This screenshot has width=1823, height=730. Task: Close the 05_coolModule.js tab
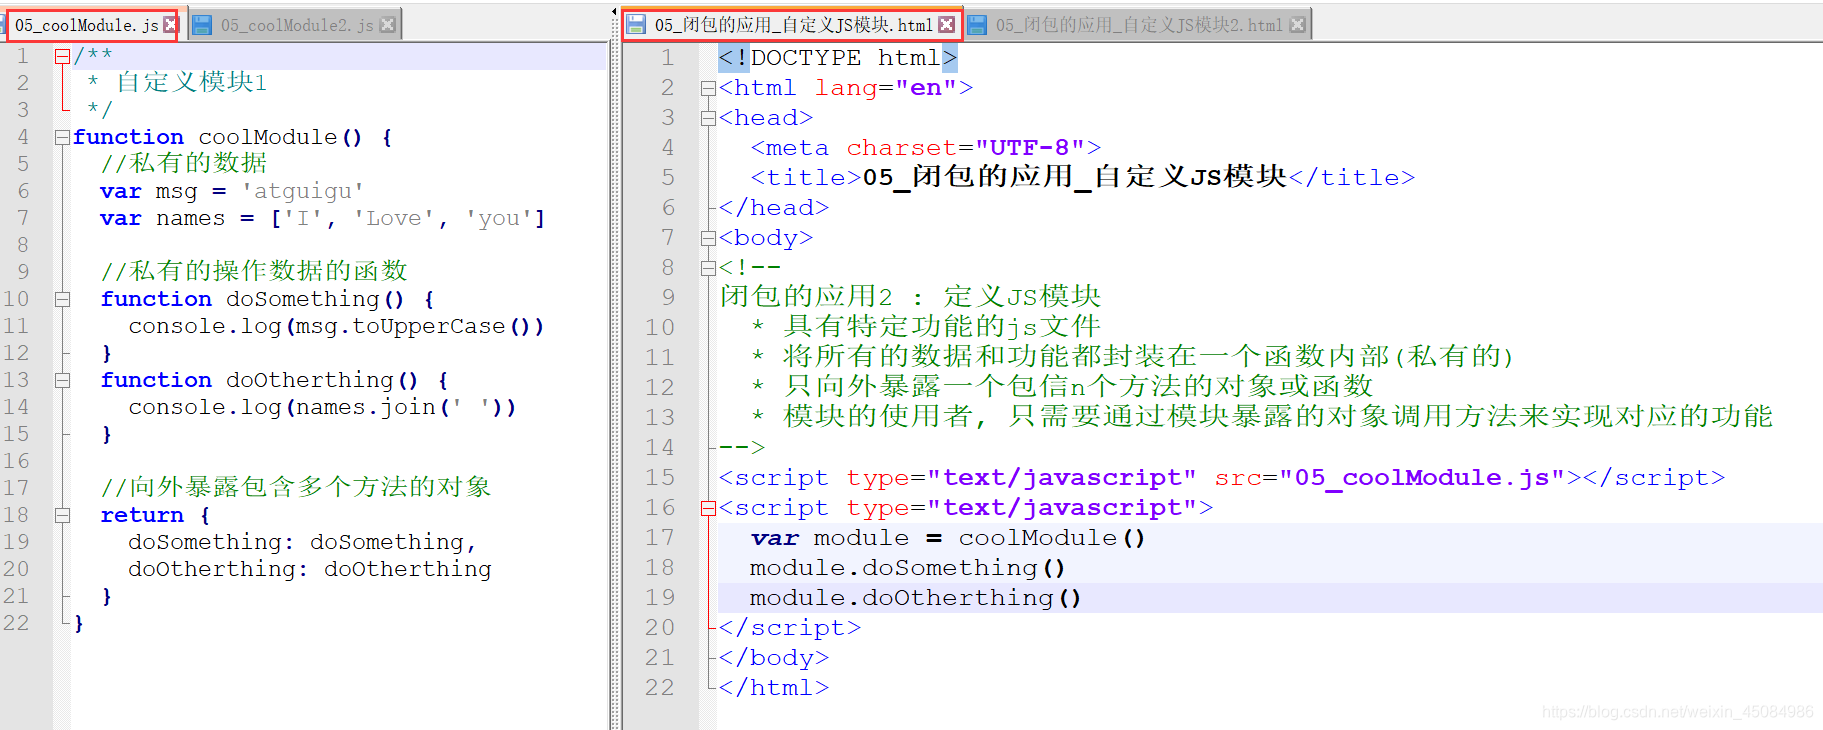click(170, 25)
